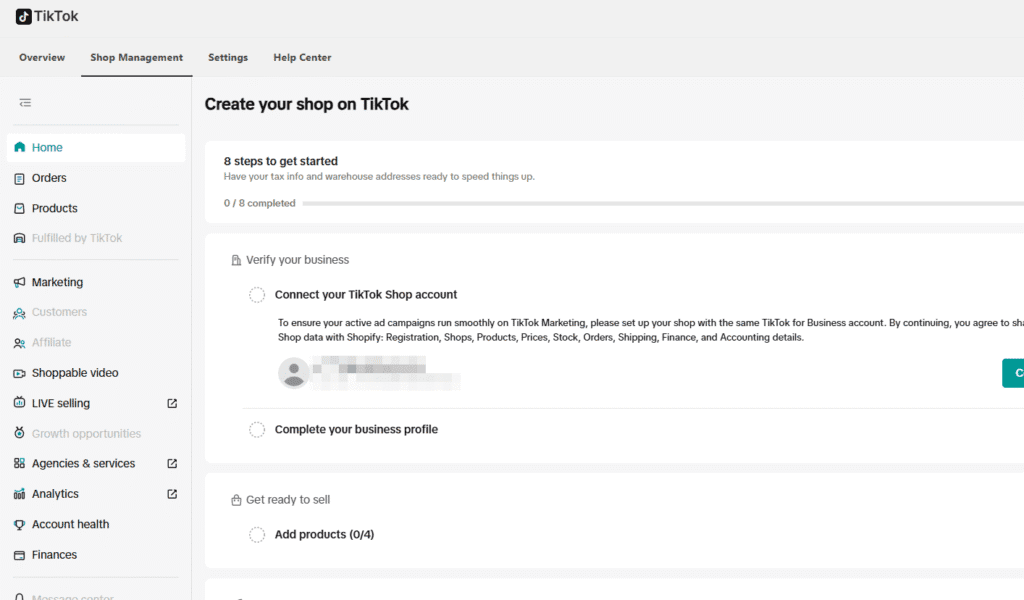Open the Overview tab

(x=42, y=57)
